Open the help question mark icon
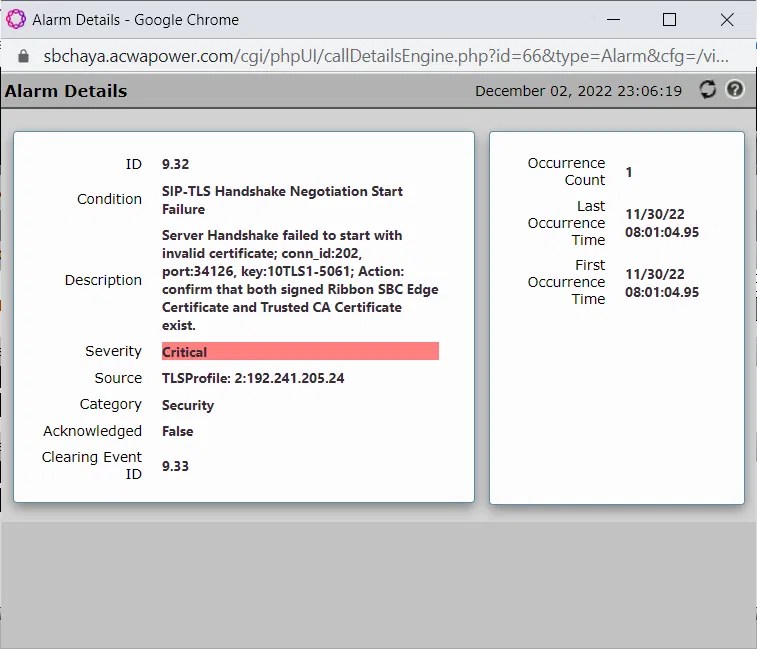Screen dimensions: 757x649 point(735,90)
